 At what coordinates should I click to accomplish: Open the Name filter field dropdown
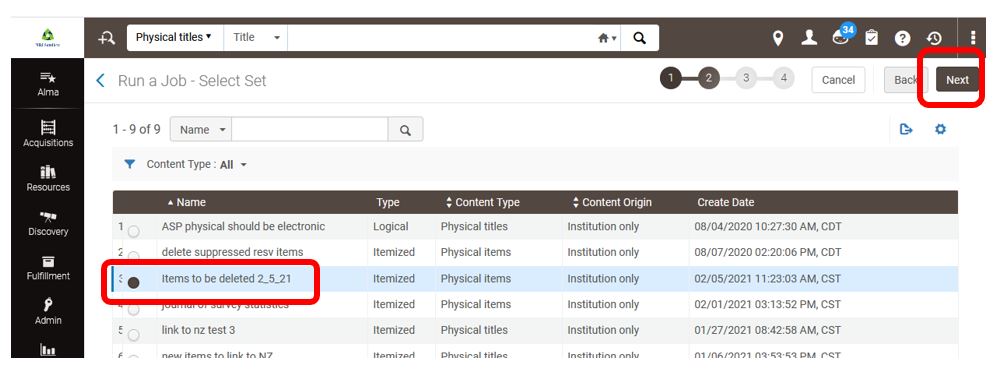201,130
